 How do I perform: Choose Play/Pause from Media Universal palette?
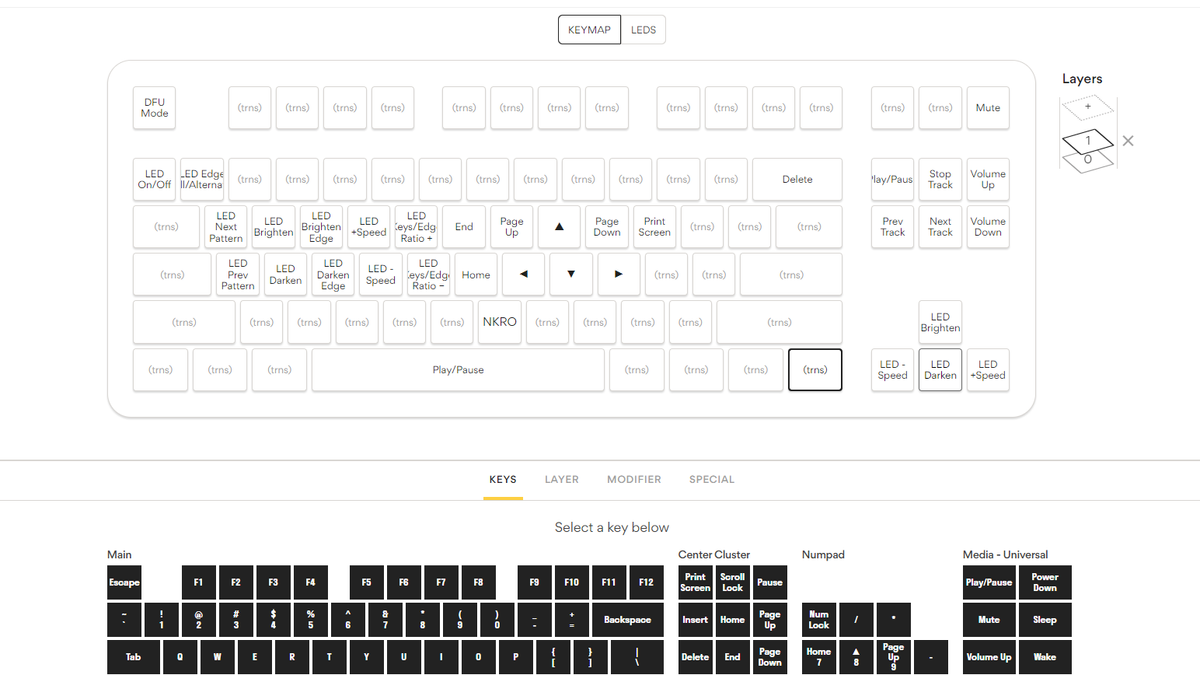point(988,582)
